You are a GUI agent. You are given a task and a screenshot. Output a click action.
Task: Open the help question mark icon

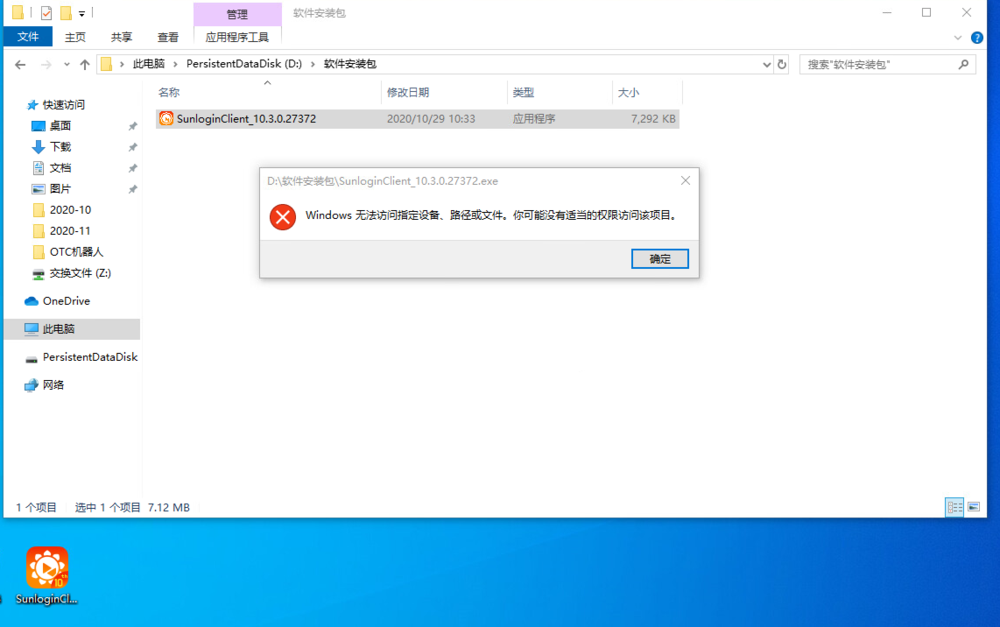tap(976, 38)
